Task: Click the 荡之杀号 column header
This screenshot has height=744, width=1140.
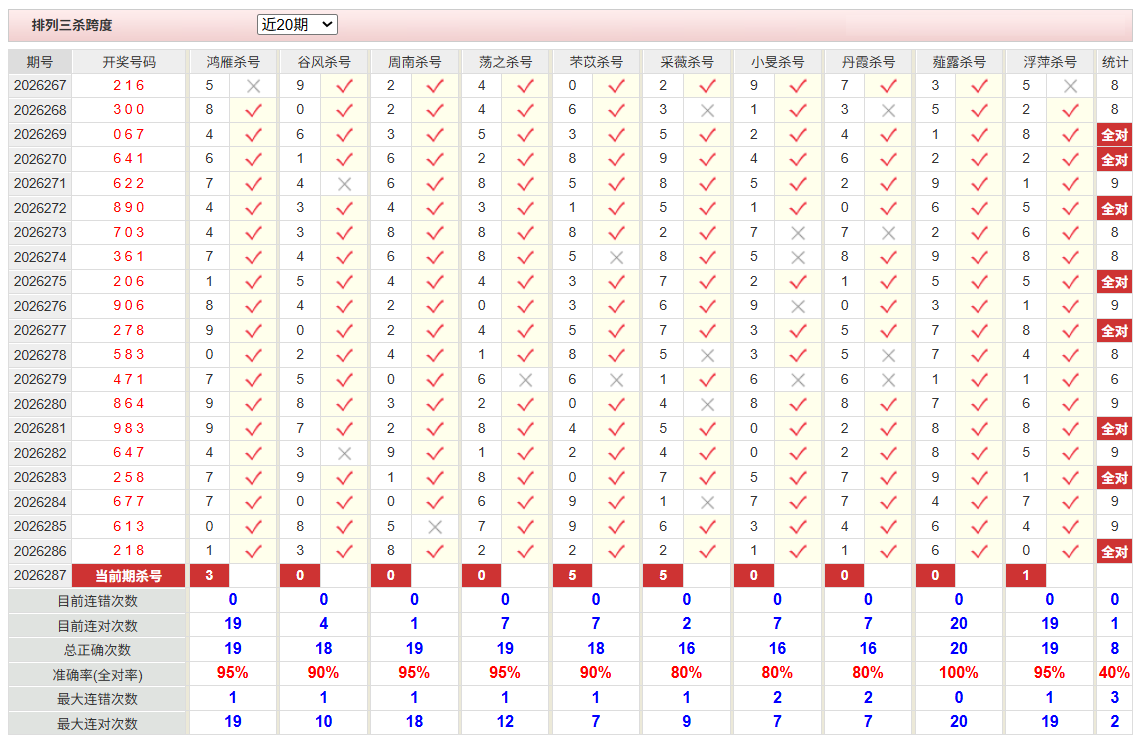Action: click(505, 62)
